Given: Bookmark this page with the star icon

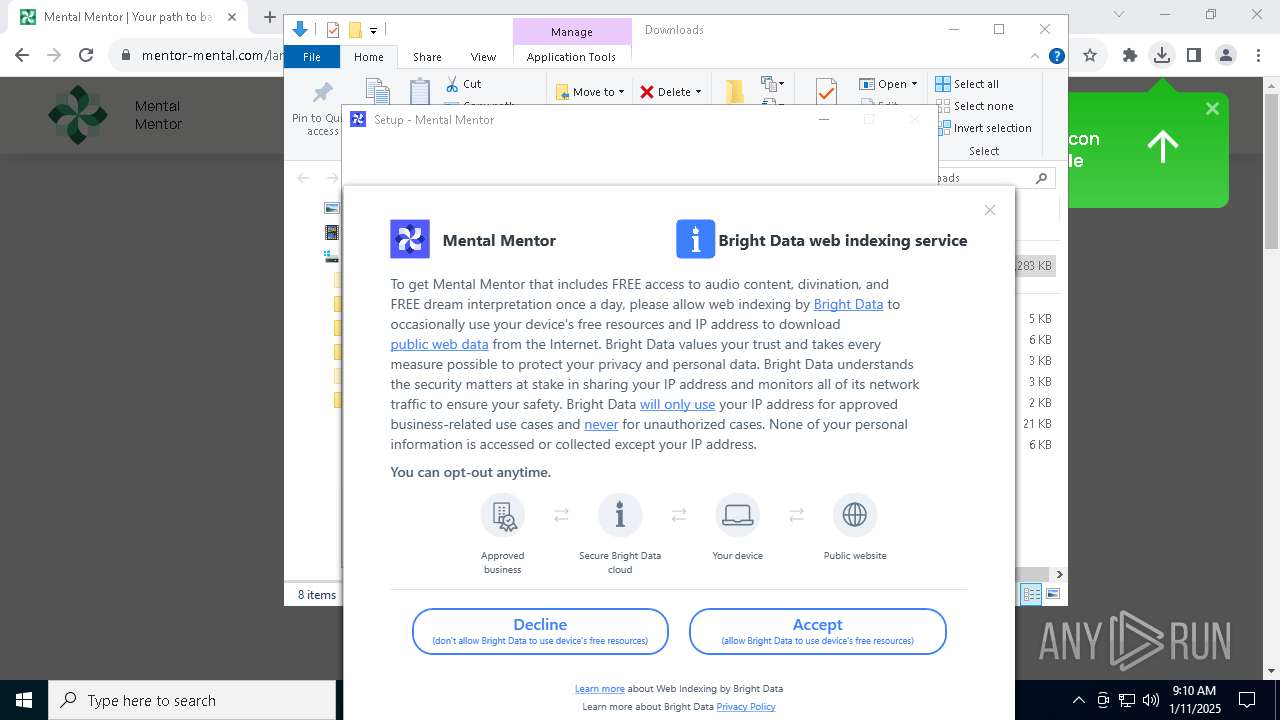Looking at the screenshot, I should click(1090, 56).
